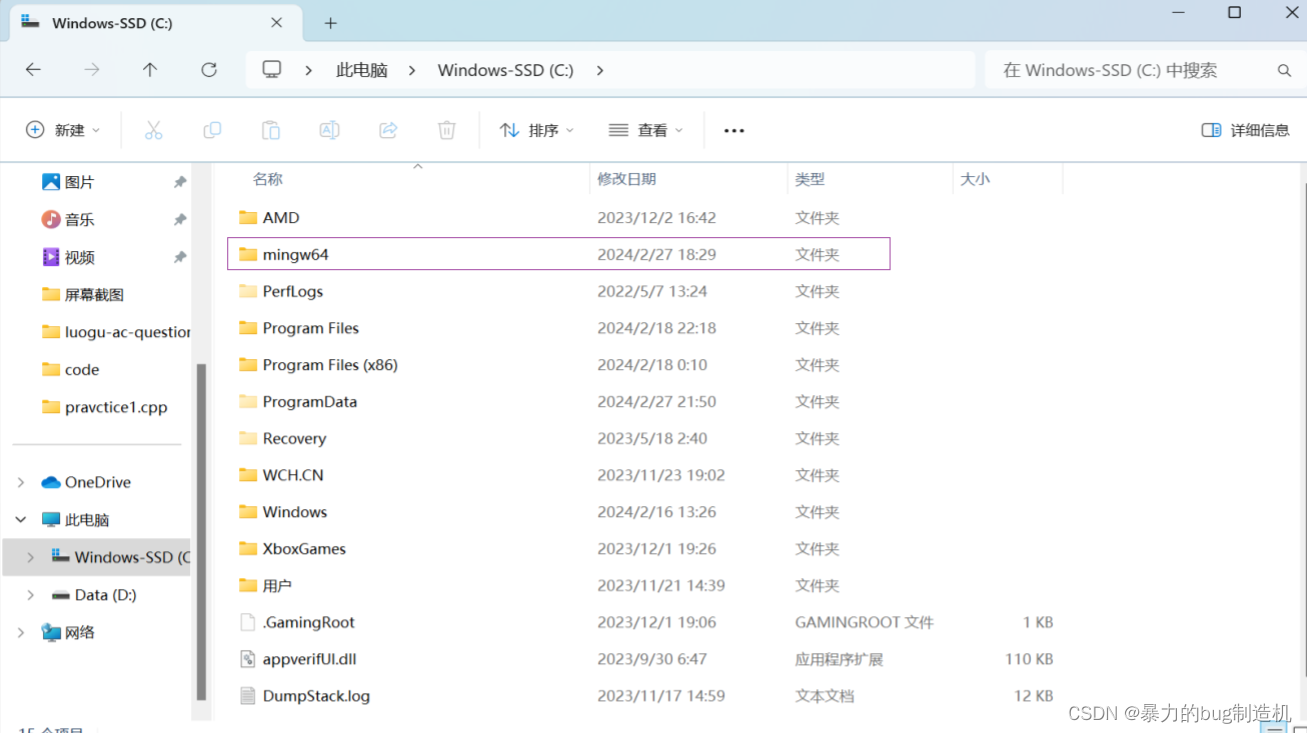Open the 排序 sort dropdown
This screenshot has height=733, width=1307.
pos(537,130)
